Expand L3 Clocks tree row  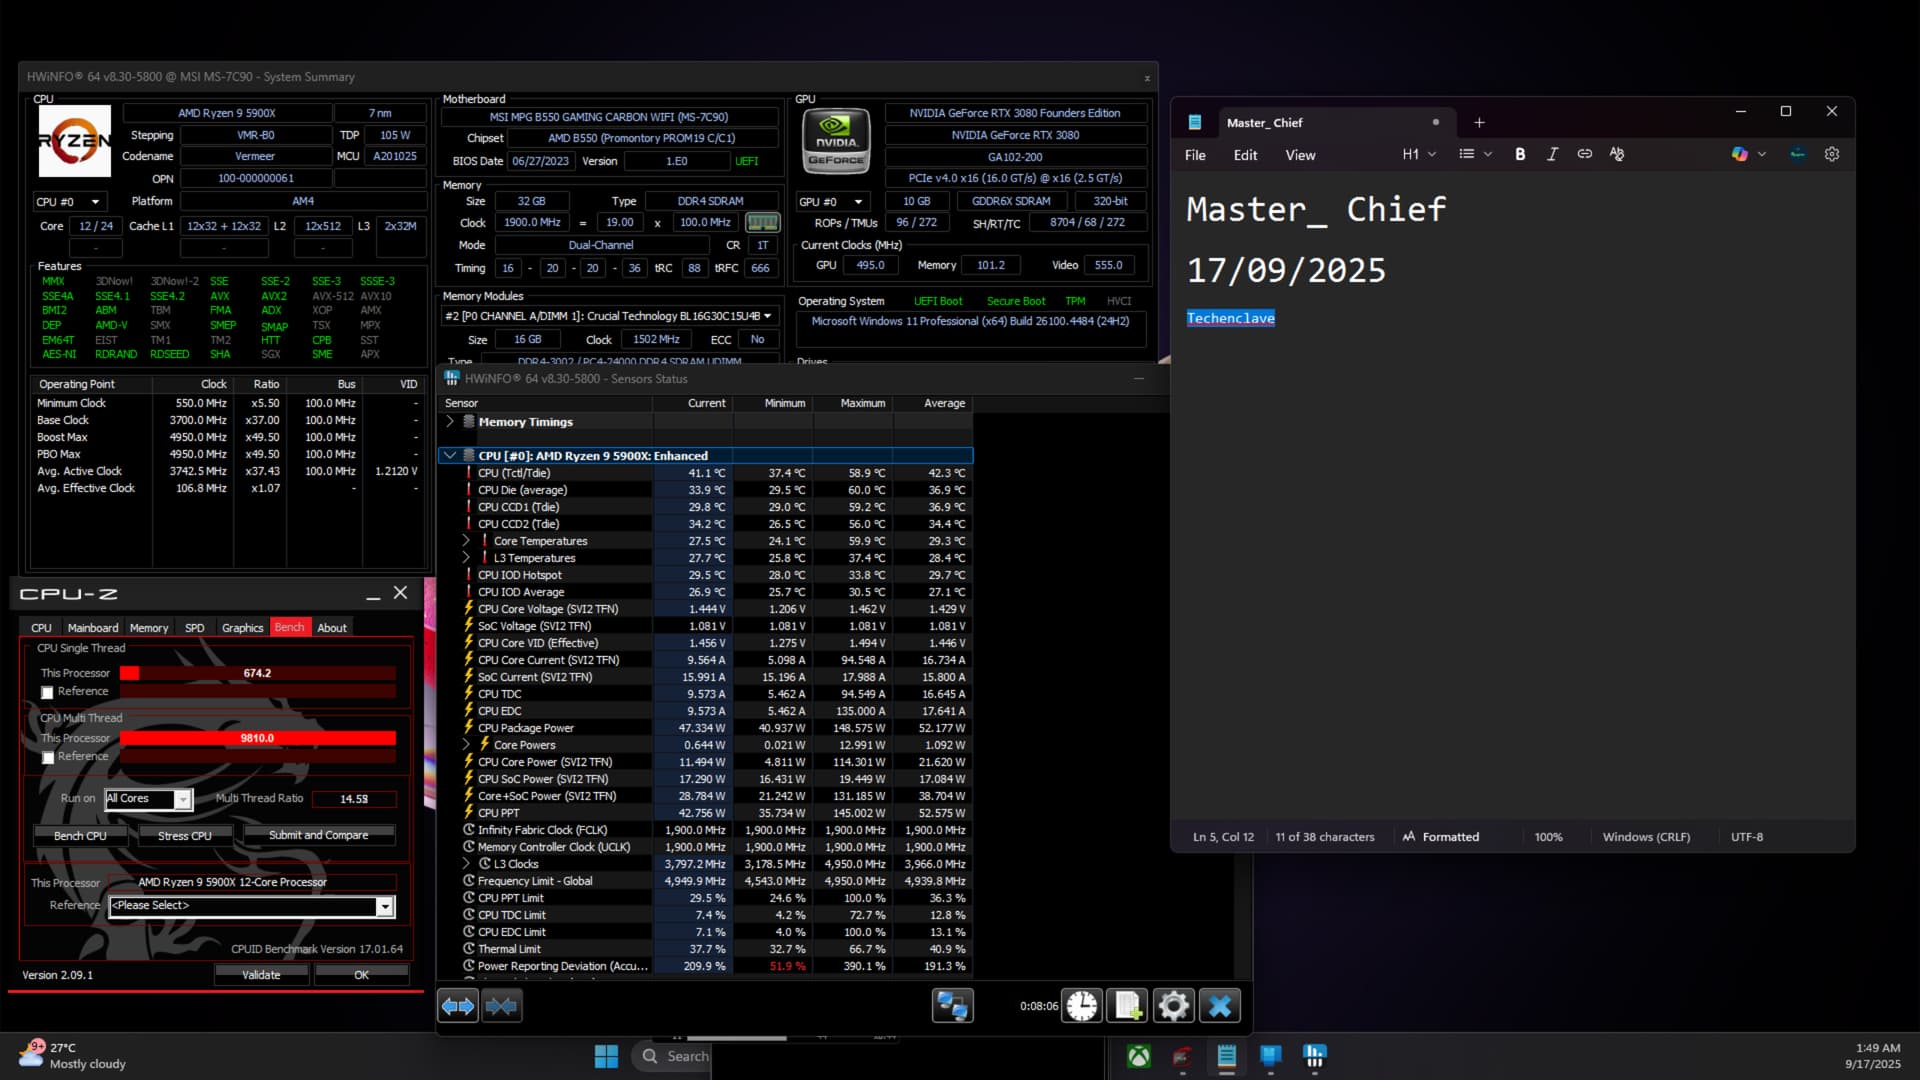(x=466, y=863)
